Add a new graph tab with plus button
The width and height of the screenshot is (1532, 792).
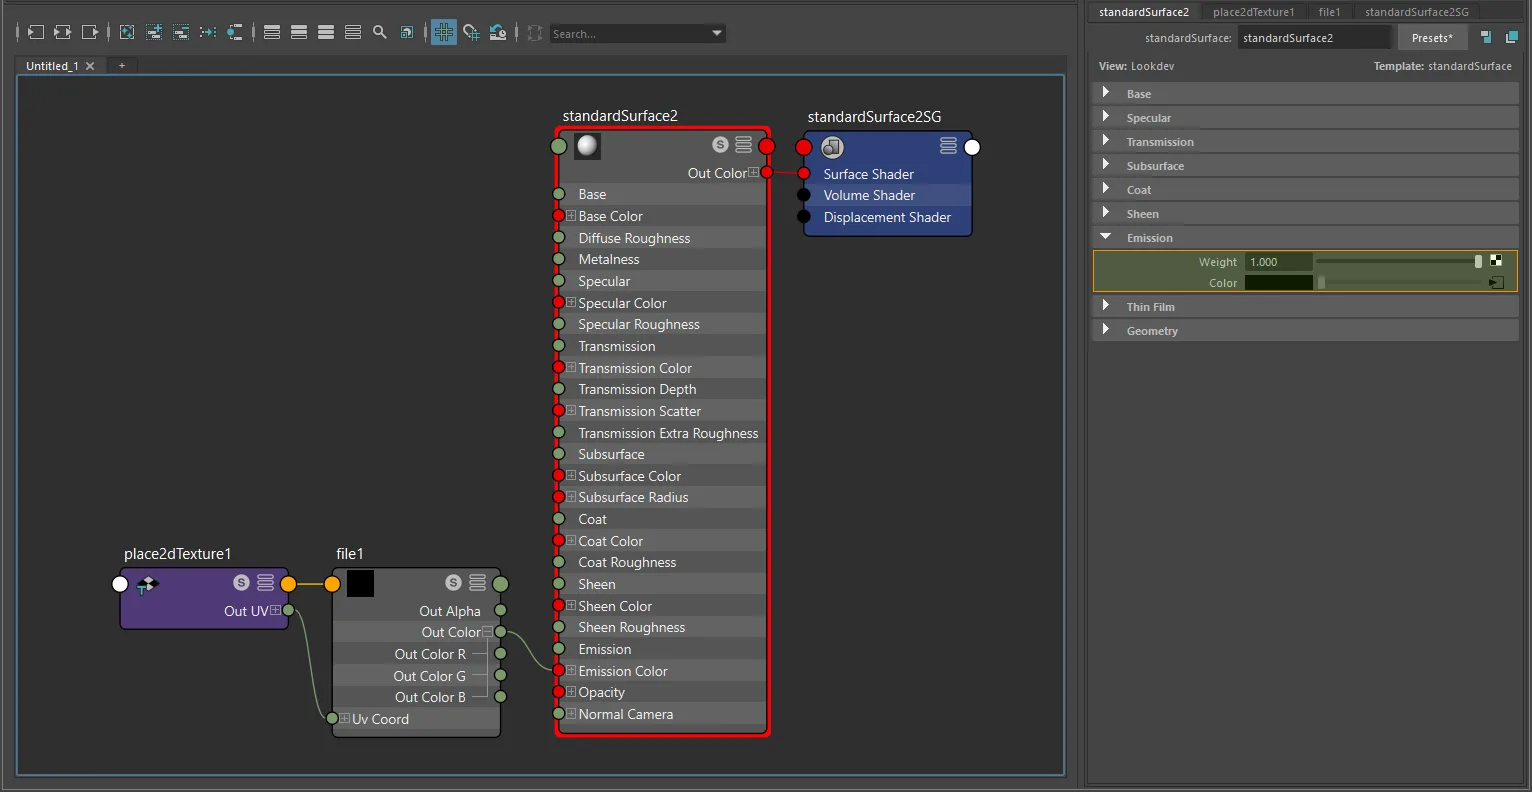[122, 65]
